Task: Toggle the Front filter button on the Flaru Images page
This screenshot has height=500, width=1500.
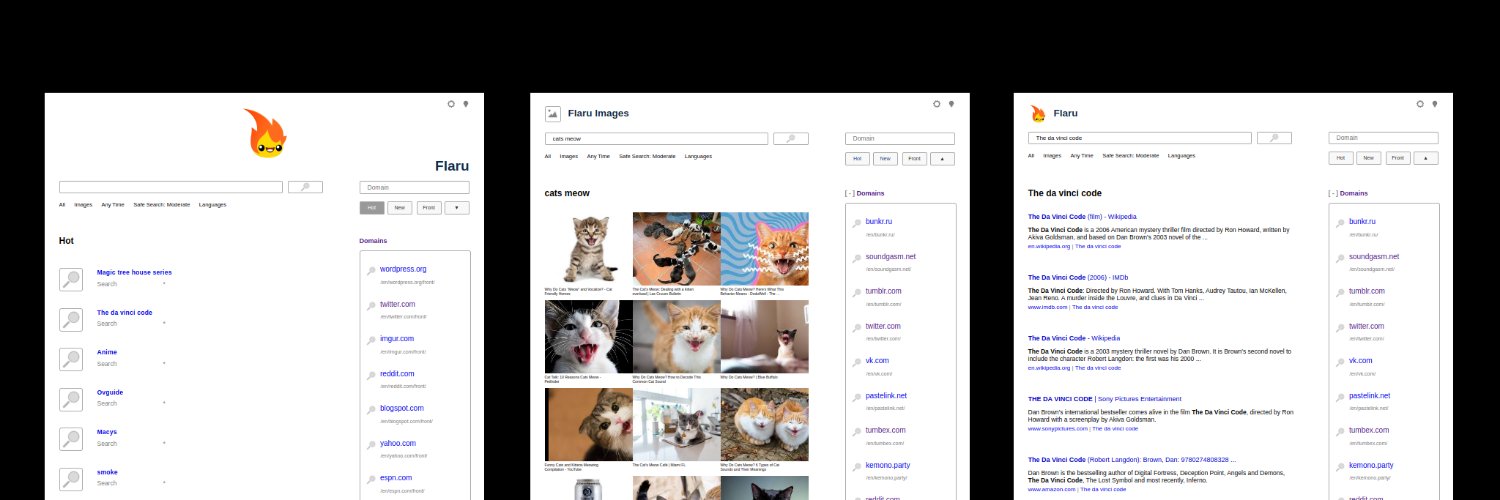Action: [x=914, y=158]
